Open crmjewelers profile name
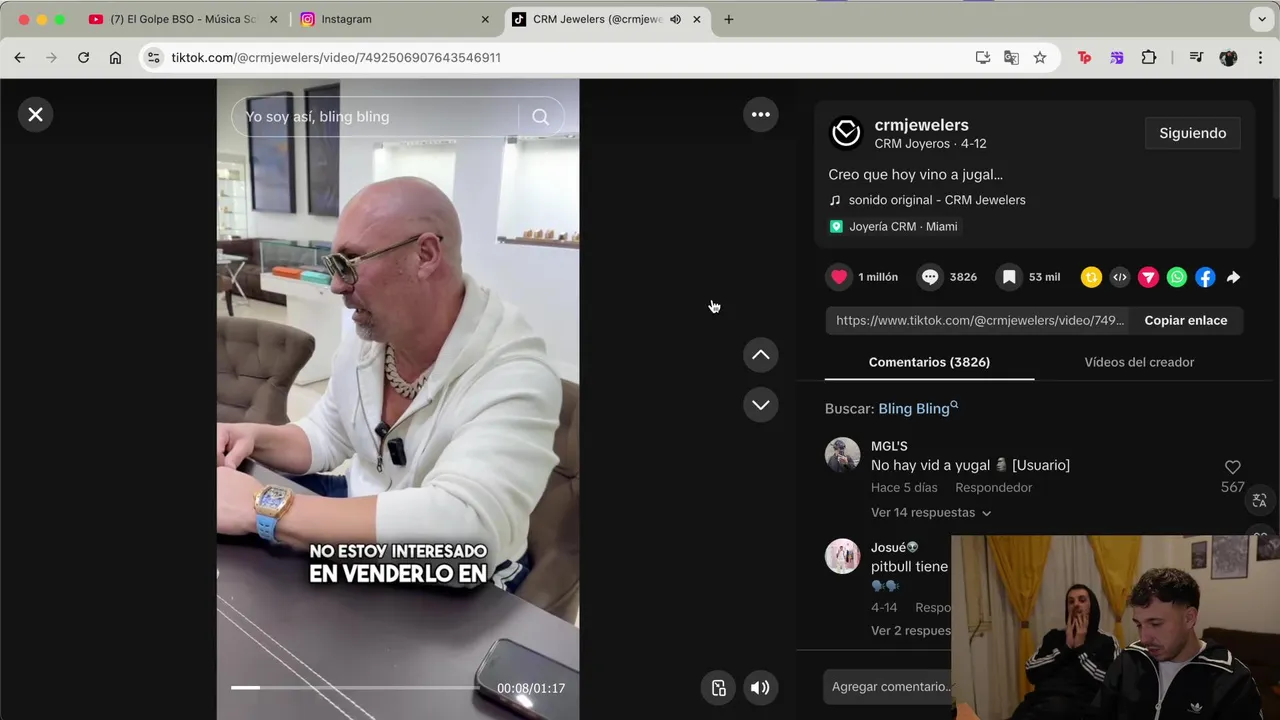Screen dimensions: 1280x720 921,125
